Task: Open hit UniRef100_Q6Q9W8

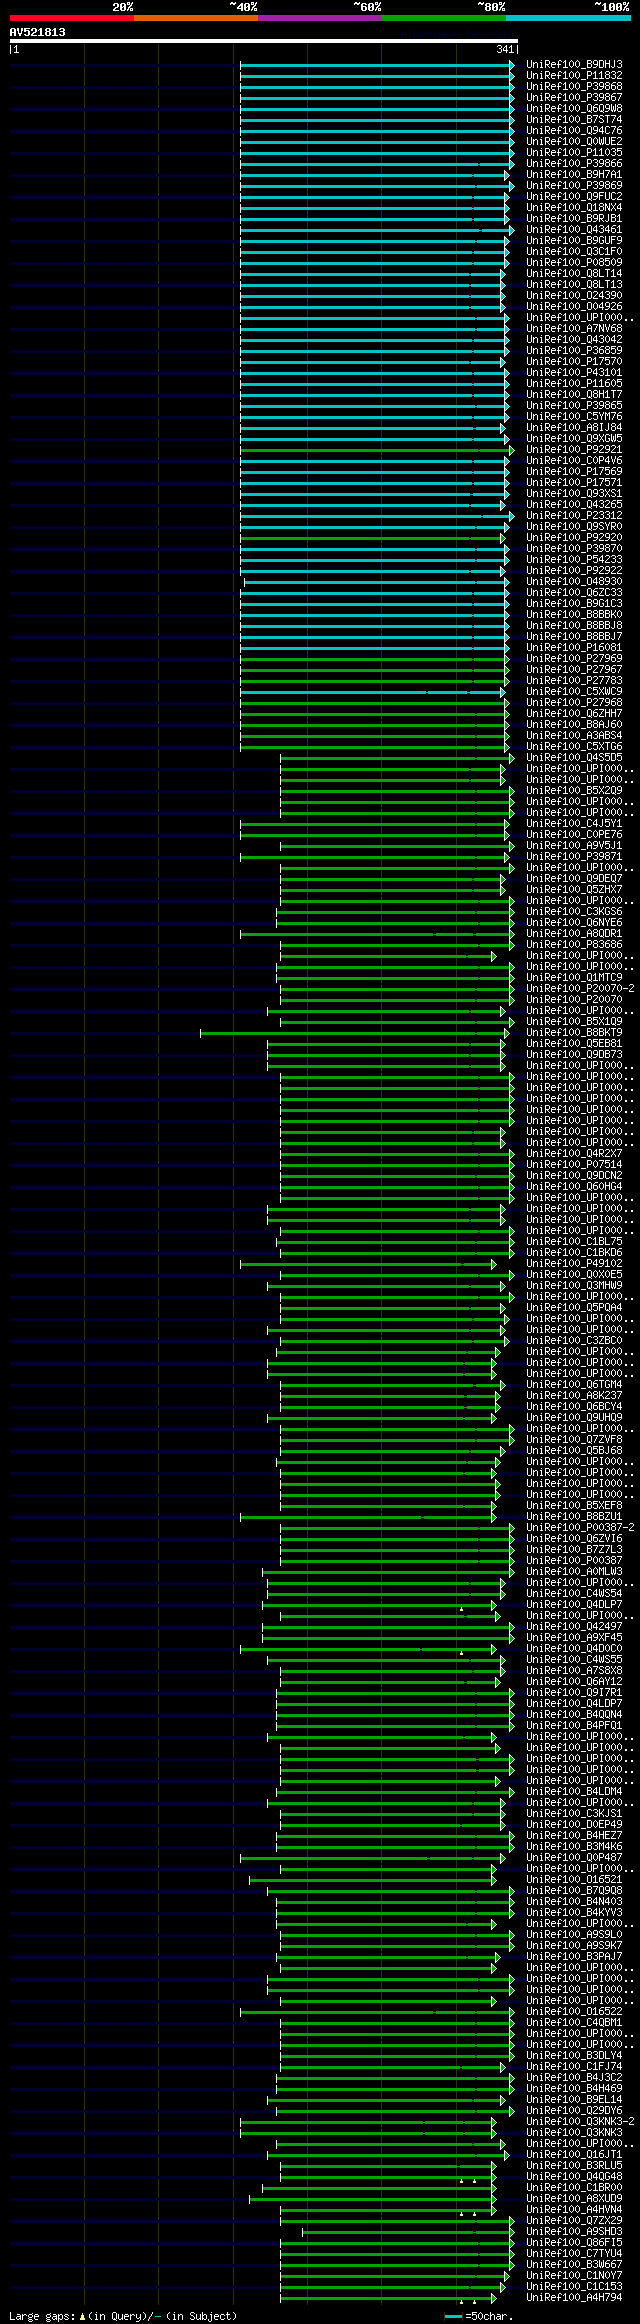Action: tap(574, 108)
